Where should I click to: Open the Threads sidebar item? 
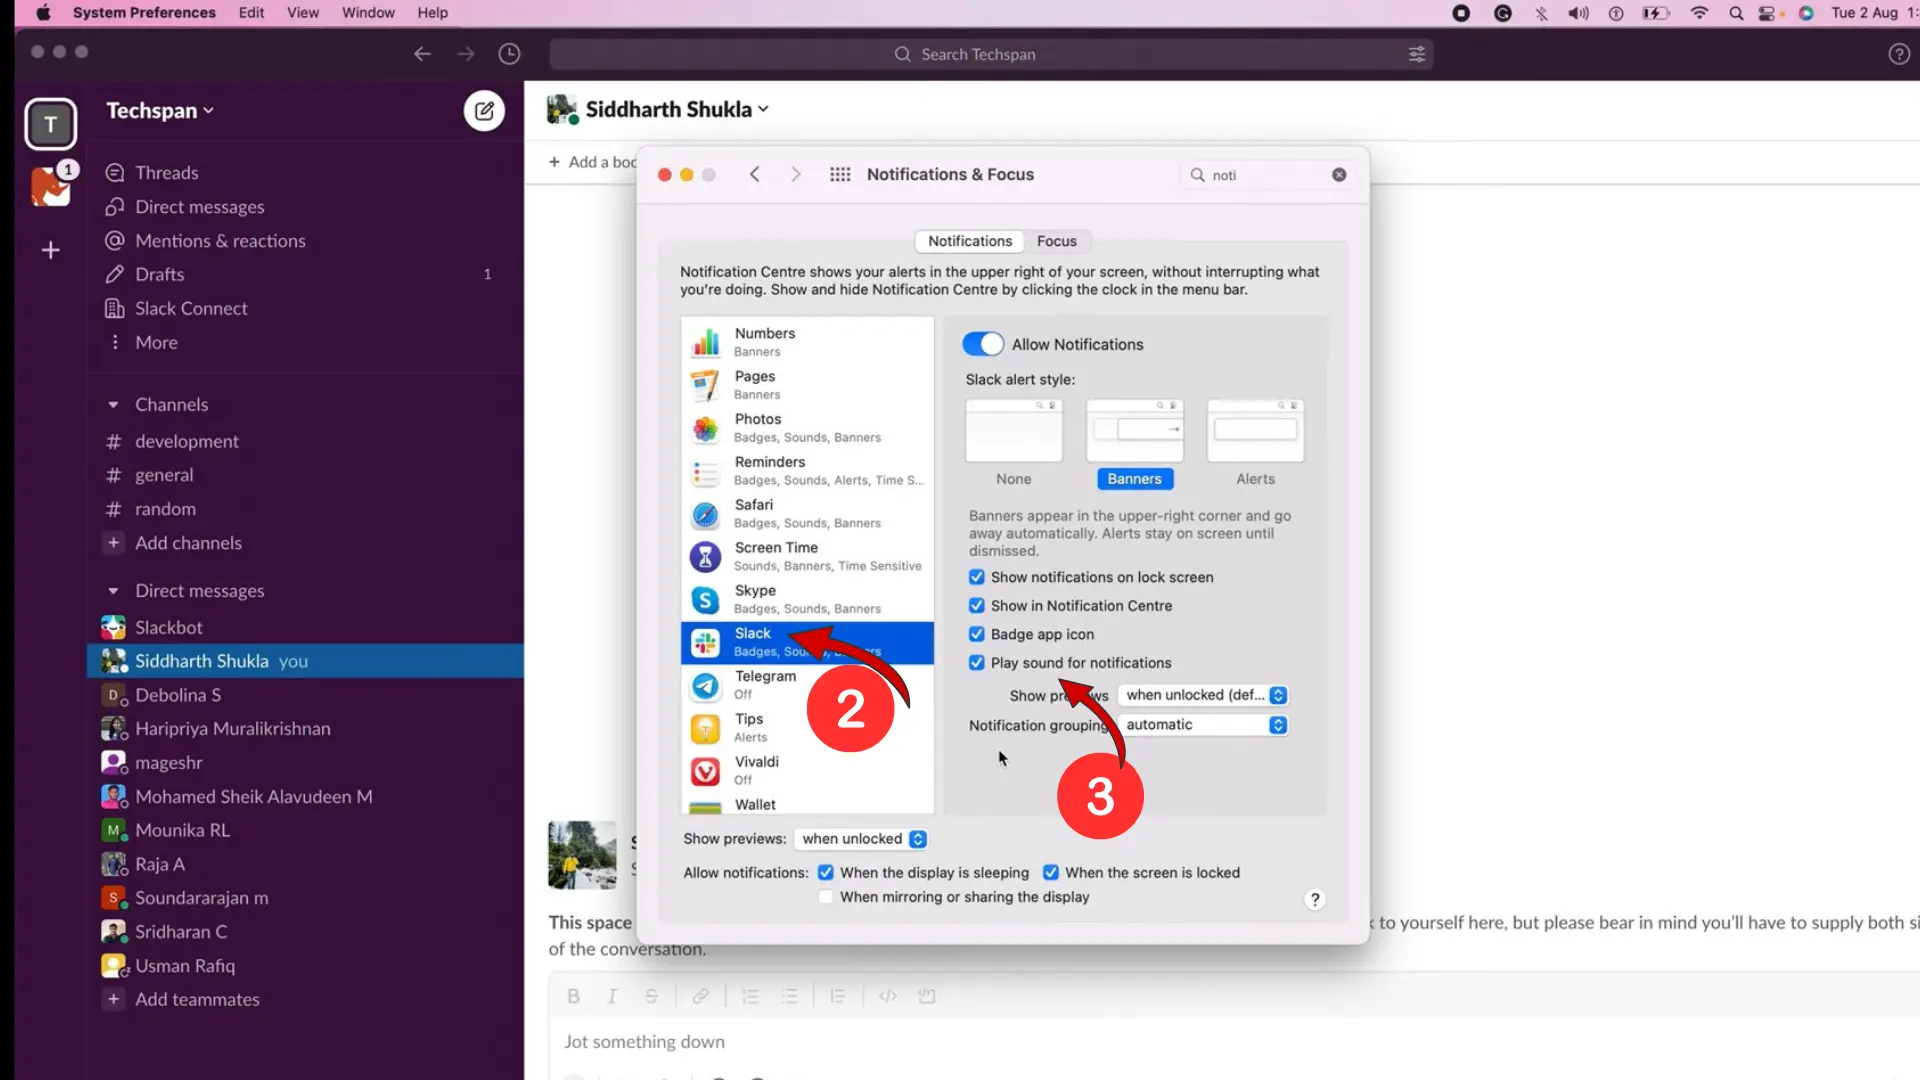[166, 172]
